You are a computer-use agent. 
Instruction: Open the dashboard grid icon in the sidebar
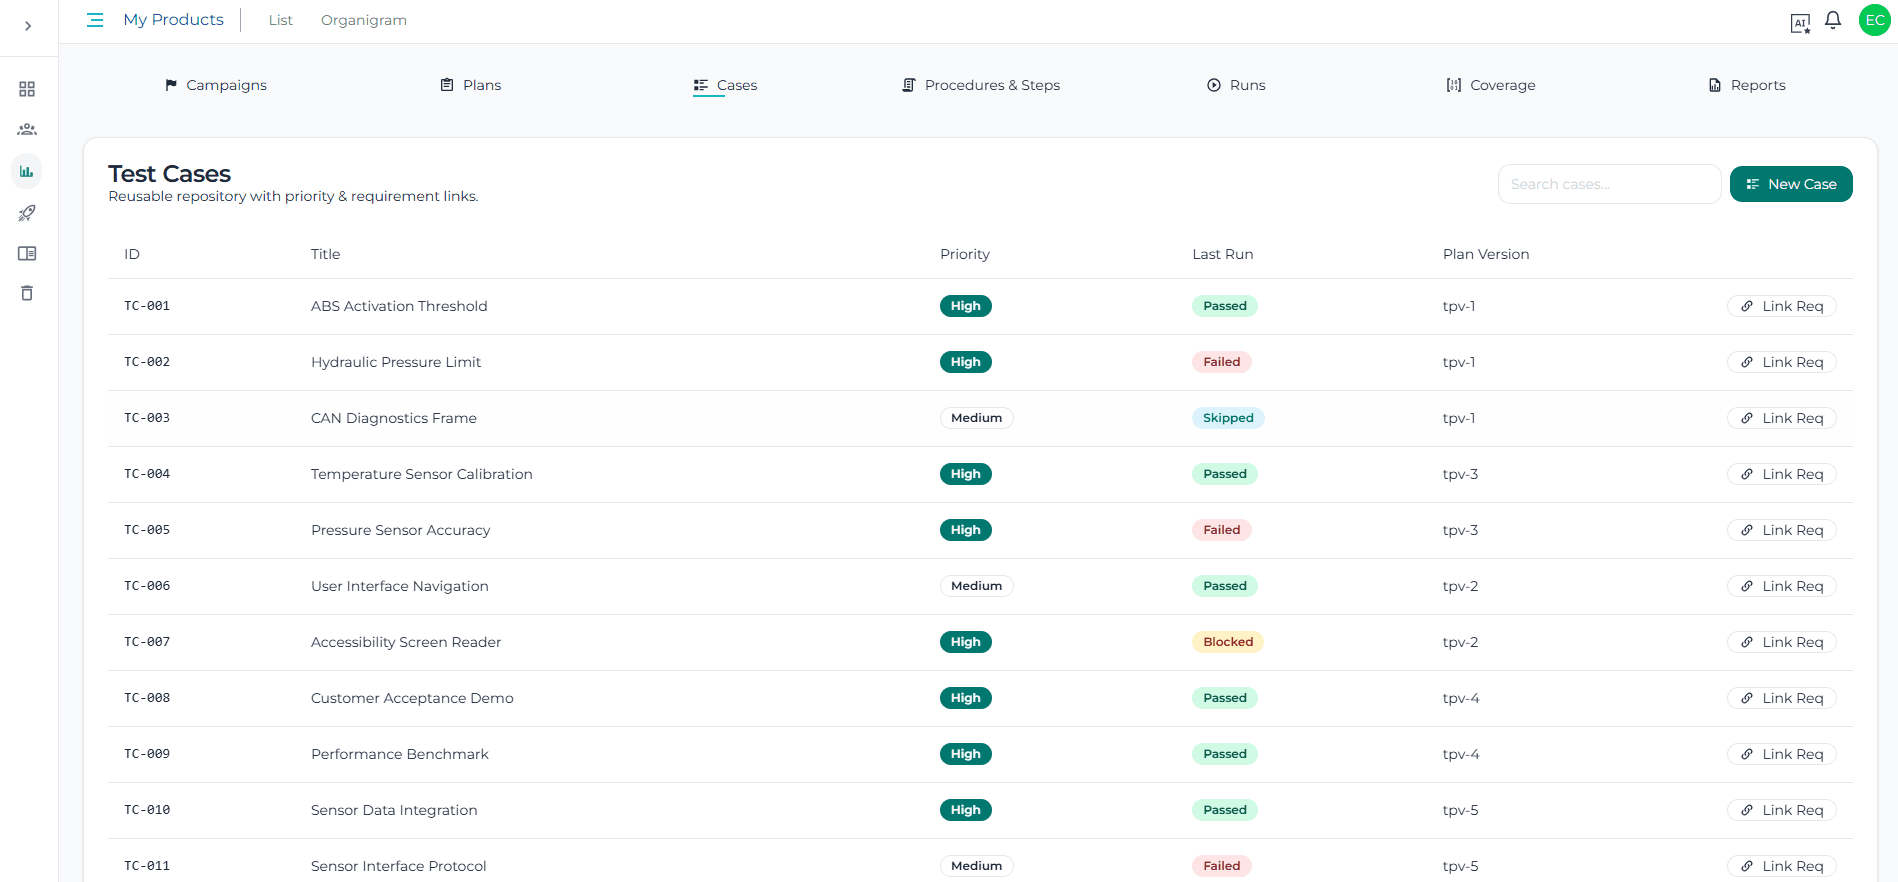click(27, 89)
